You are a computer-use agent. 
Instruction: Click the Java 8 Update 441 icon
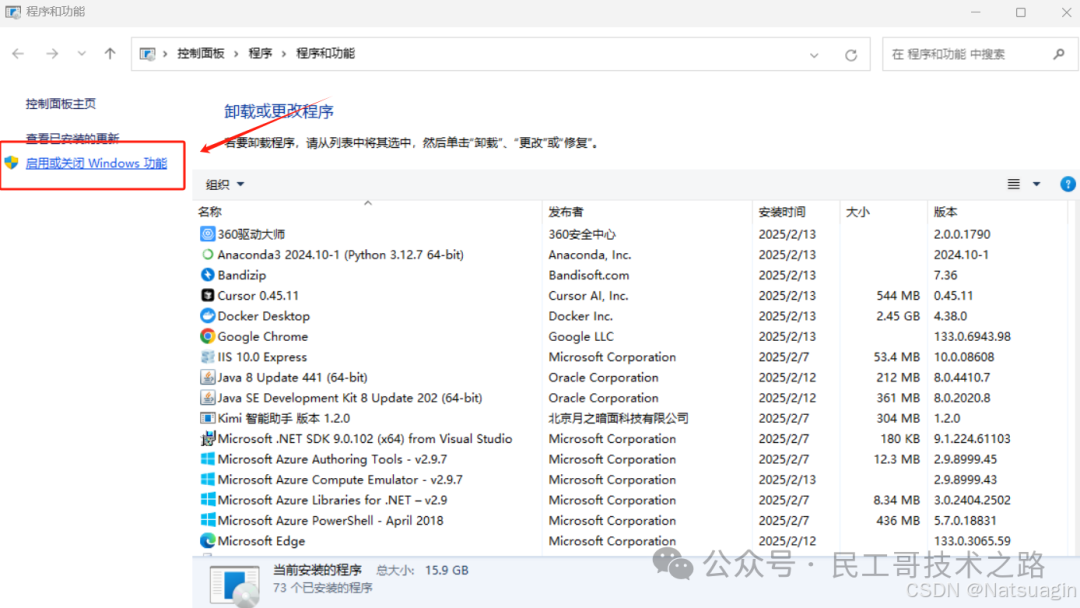pyautogui.click(x=207, y=377)
